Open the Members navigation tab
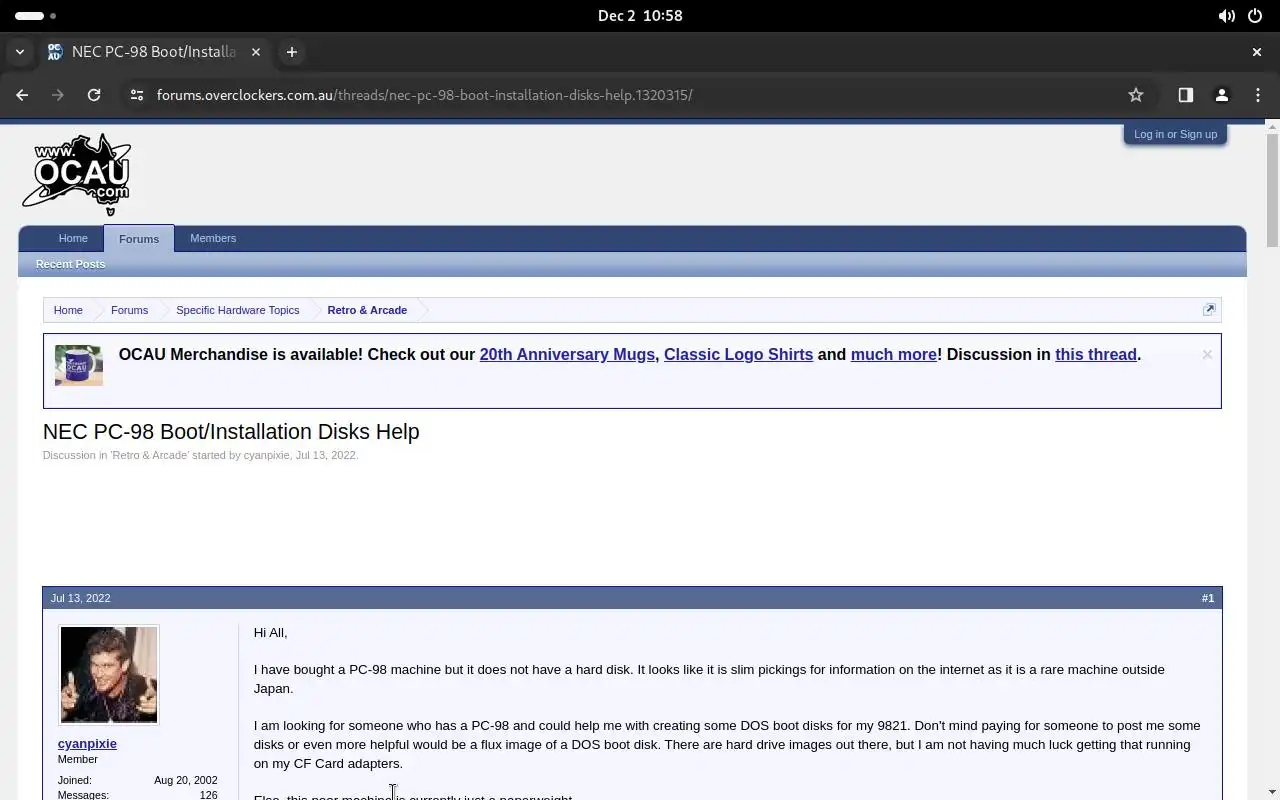1280x800 pixels. coord(213,238)
